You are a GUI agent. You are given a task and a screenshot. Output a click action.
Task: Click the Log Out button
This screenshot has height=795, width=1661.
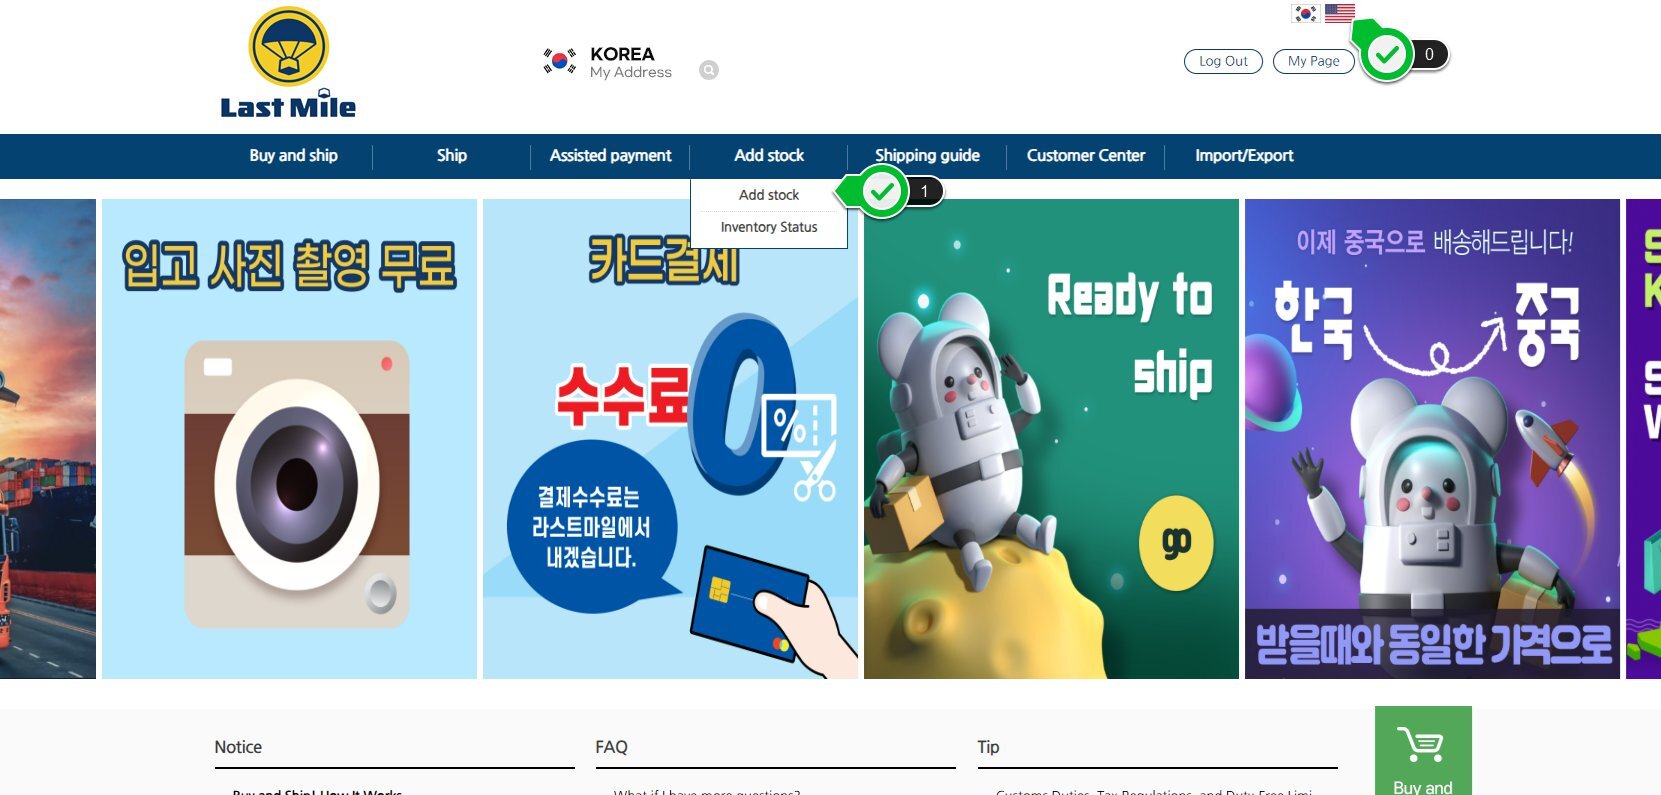(1223, 61)
